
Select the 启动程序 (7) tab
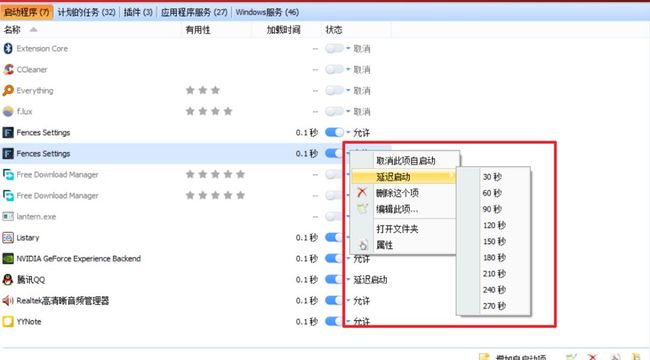(27, 12)
